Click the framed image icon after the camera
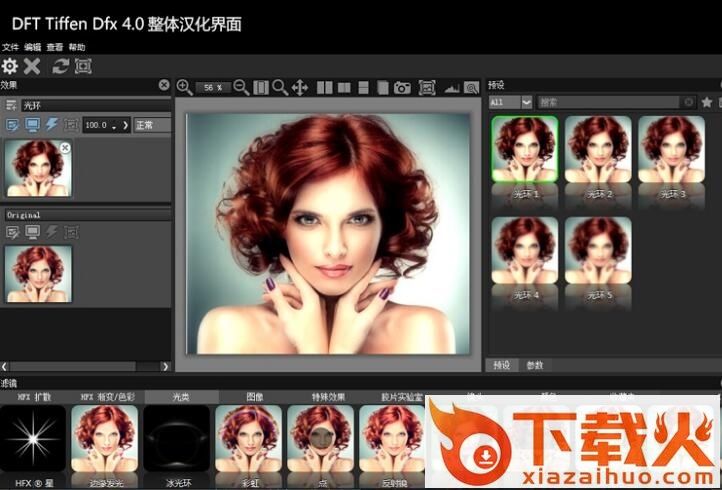The width and height of the screenshot is (722, 490). click(427, 88)
